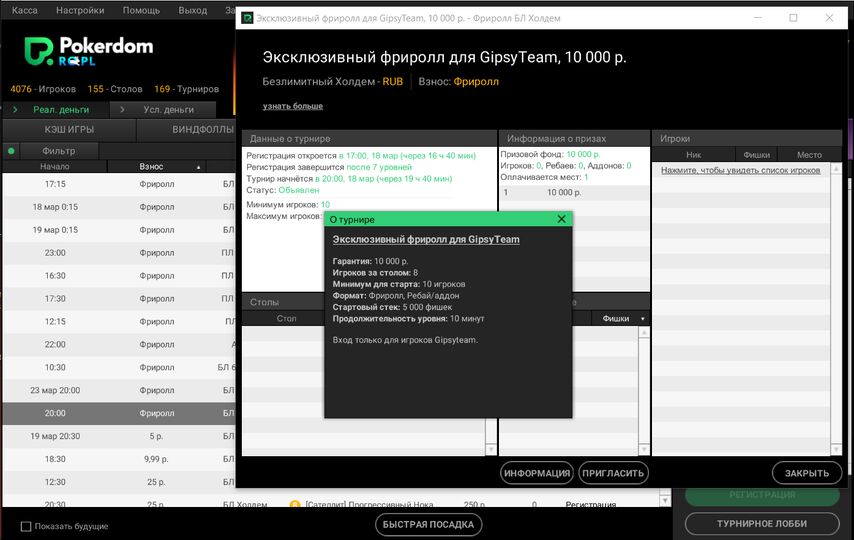
Task: Click scroll-down arrow of players list scrollbar
Action: (836, 450)
